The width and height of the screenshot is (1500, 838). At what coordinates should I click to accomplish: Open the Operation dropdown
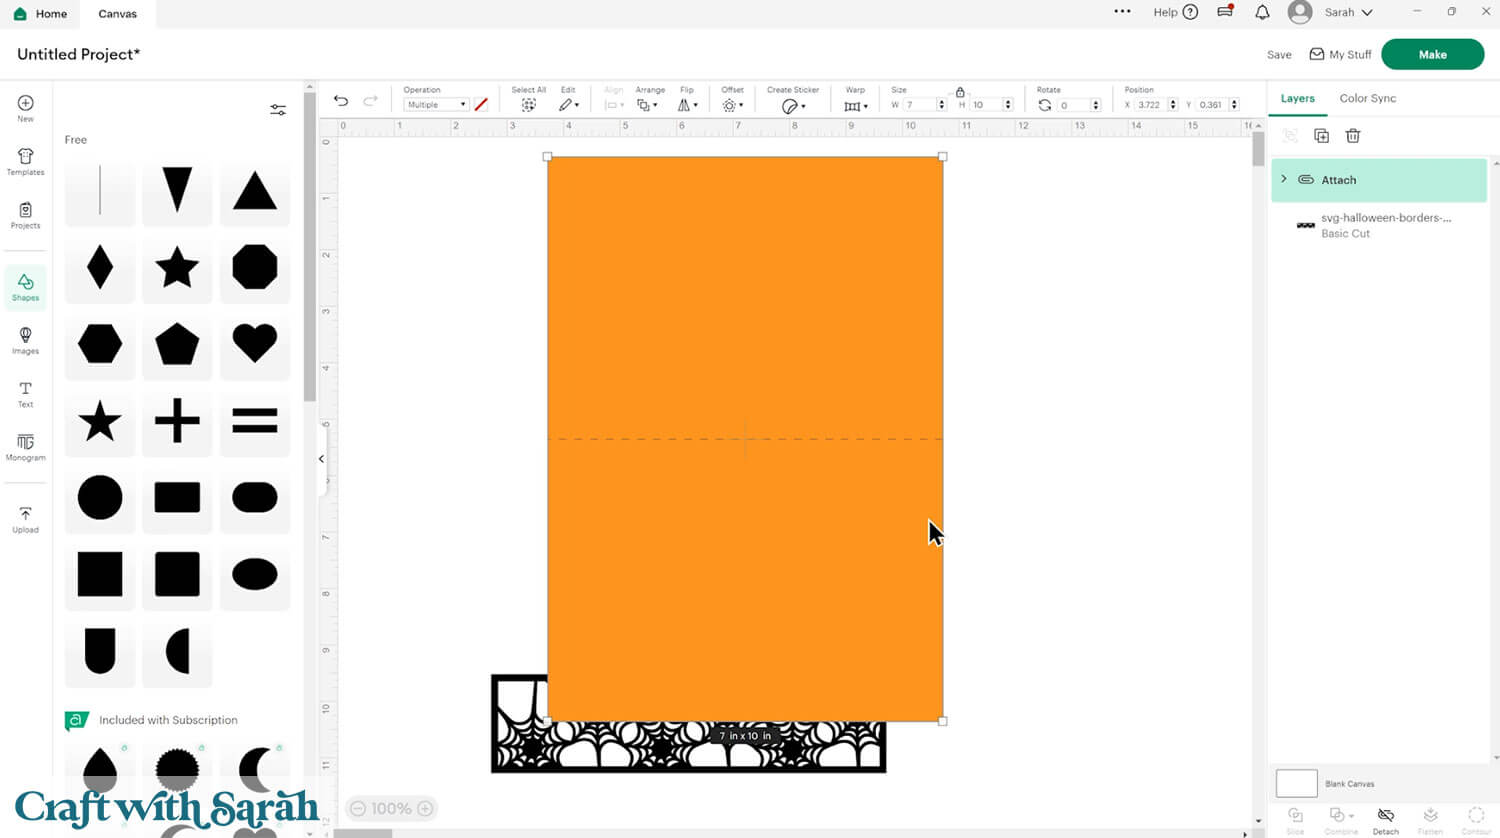pyautogui.click(x=436, y=105)
